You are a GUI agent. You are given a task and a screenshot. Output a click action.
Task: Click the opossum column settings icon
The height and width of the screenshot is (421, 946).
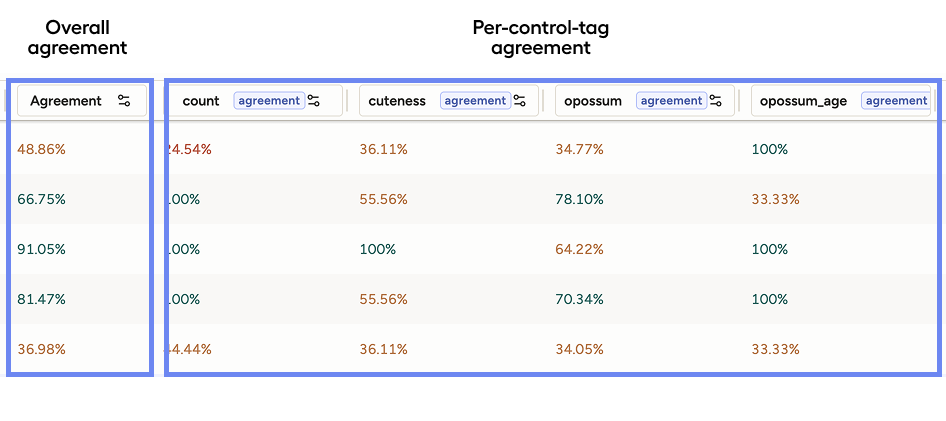click(715, 101)
